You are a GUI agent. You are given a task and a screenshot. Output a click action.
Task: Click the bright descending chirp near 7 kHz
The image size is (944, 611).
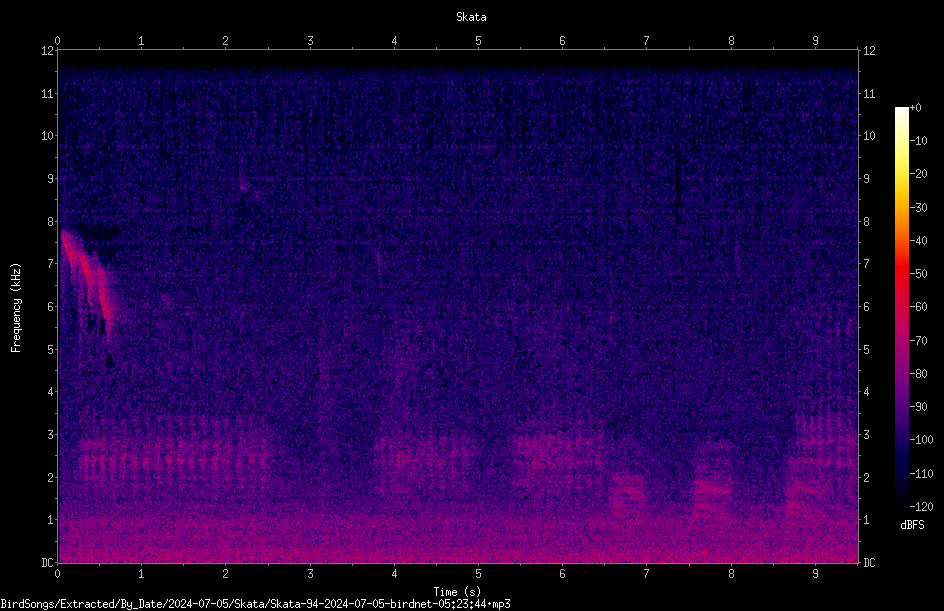click(x=89, y=276)
